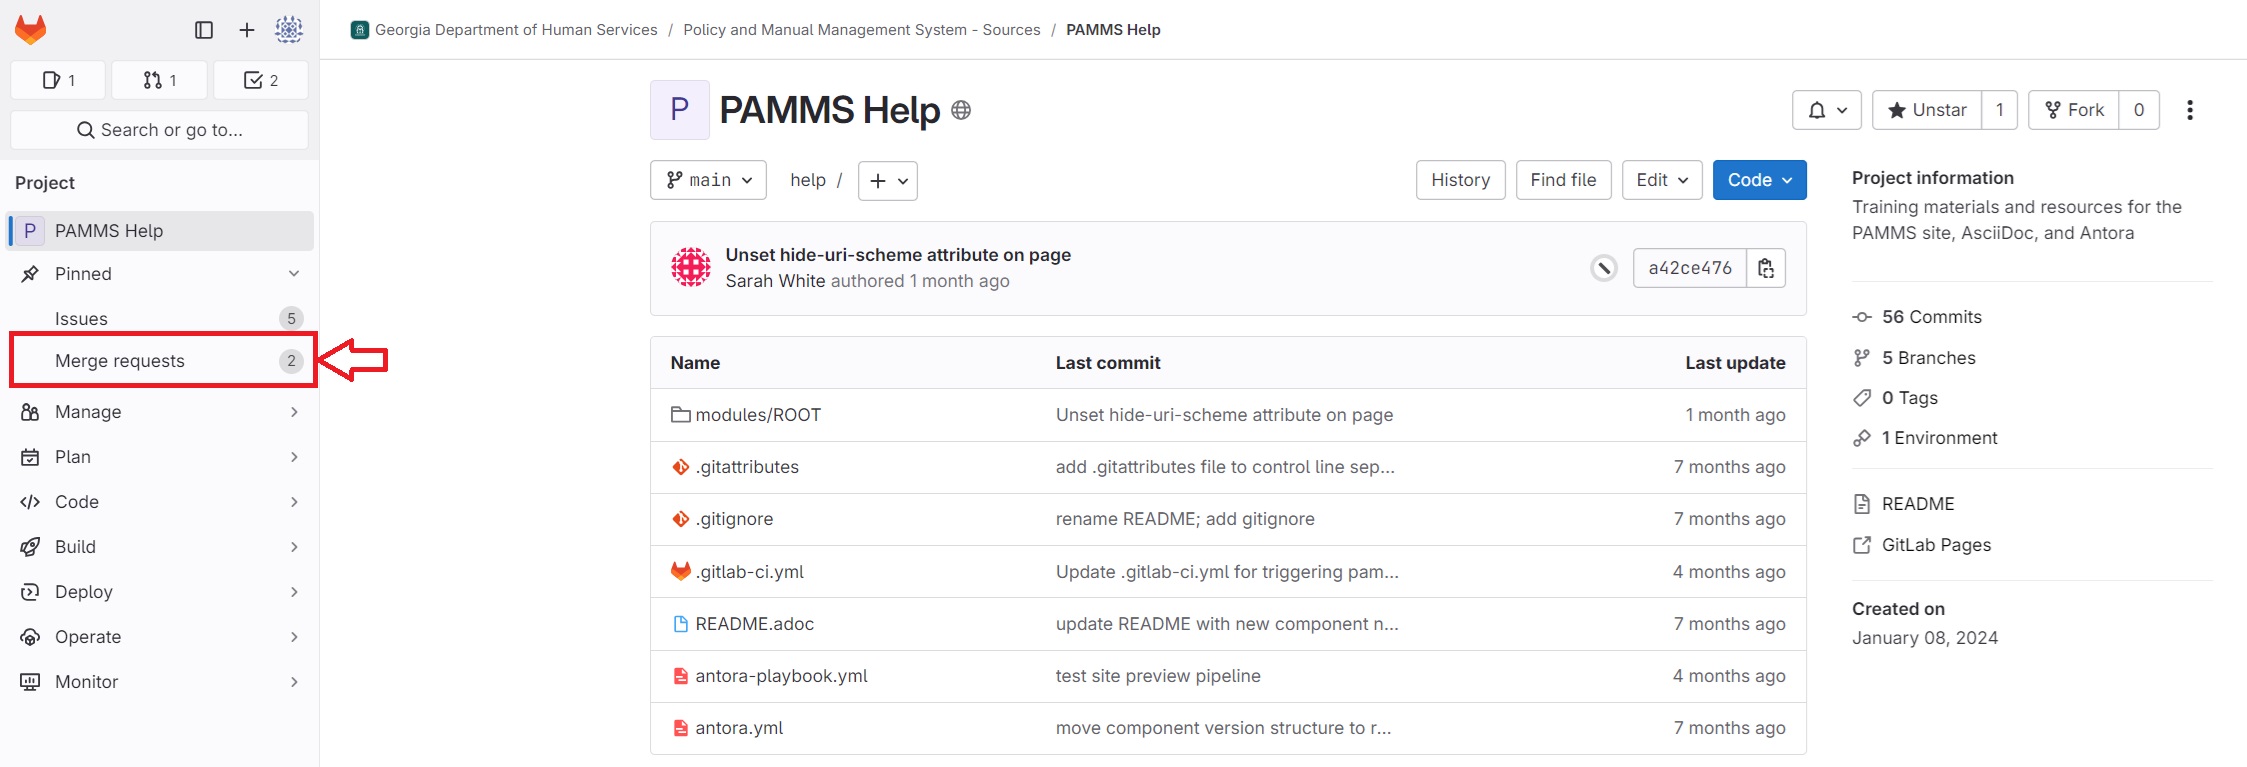This screenshot has height=767, width=2247.
Task: Open the .gitattributes file
Action: click(747, 467)
